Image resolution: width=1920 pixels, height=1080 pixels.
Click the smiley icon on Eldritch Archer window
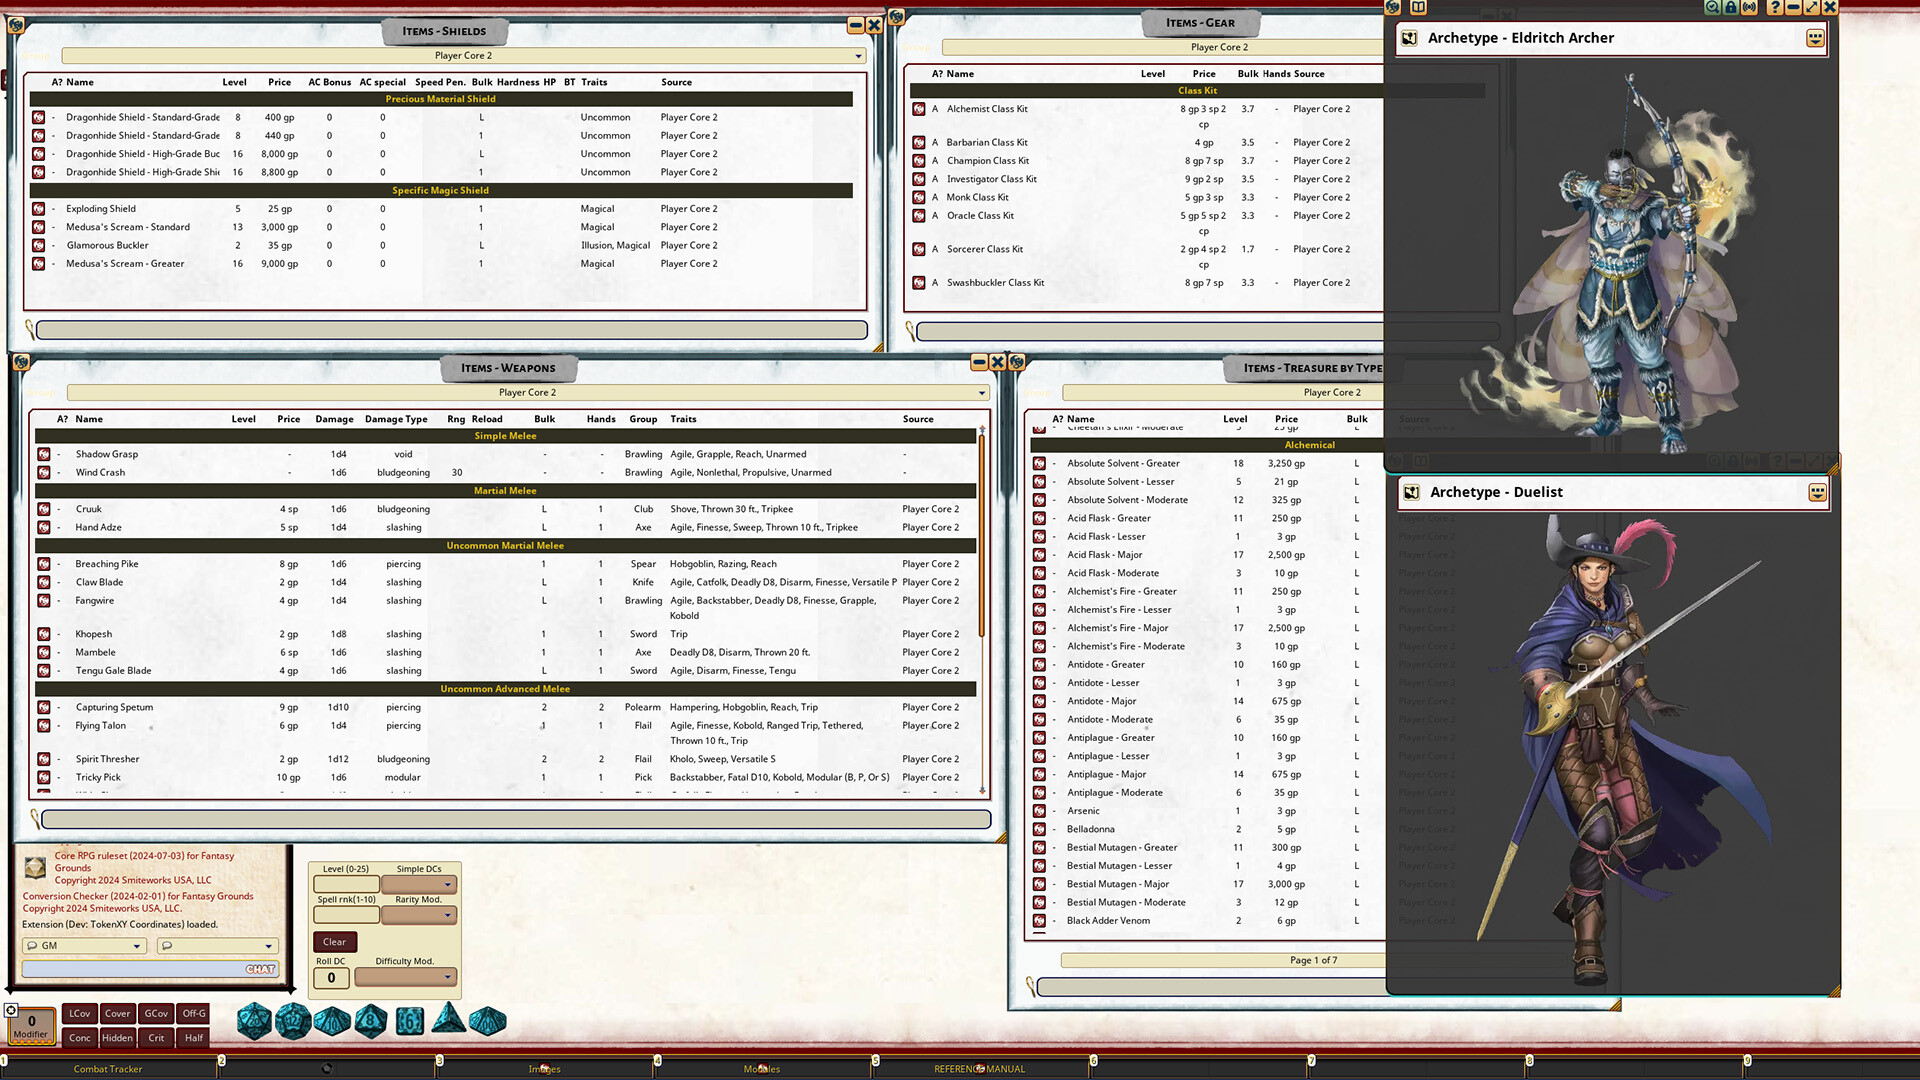click(x=1816, y=37)
